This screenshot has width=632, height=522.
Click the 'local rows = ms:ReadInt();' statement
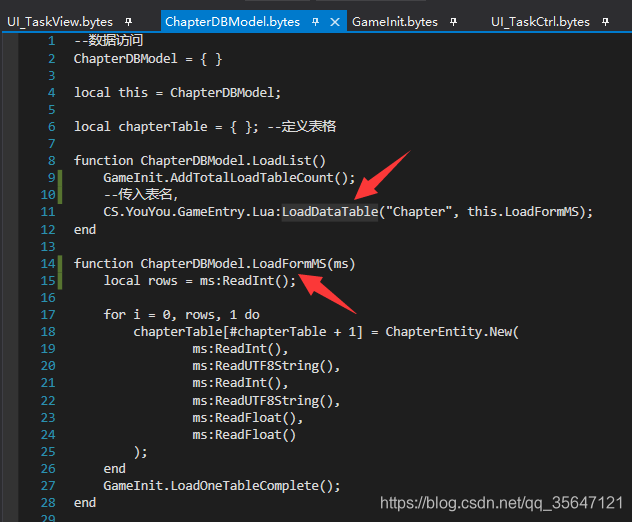[200, 281]
